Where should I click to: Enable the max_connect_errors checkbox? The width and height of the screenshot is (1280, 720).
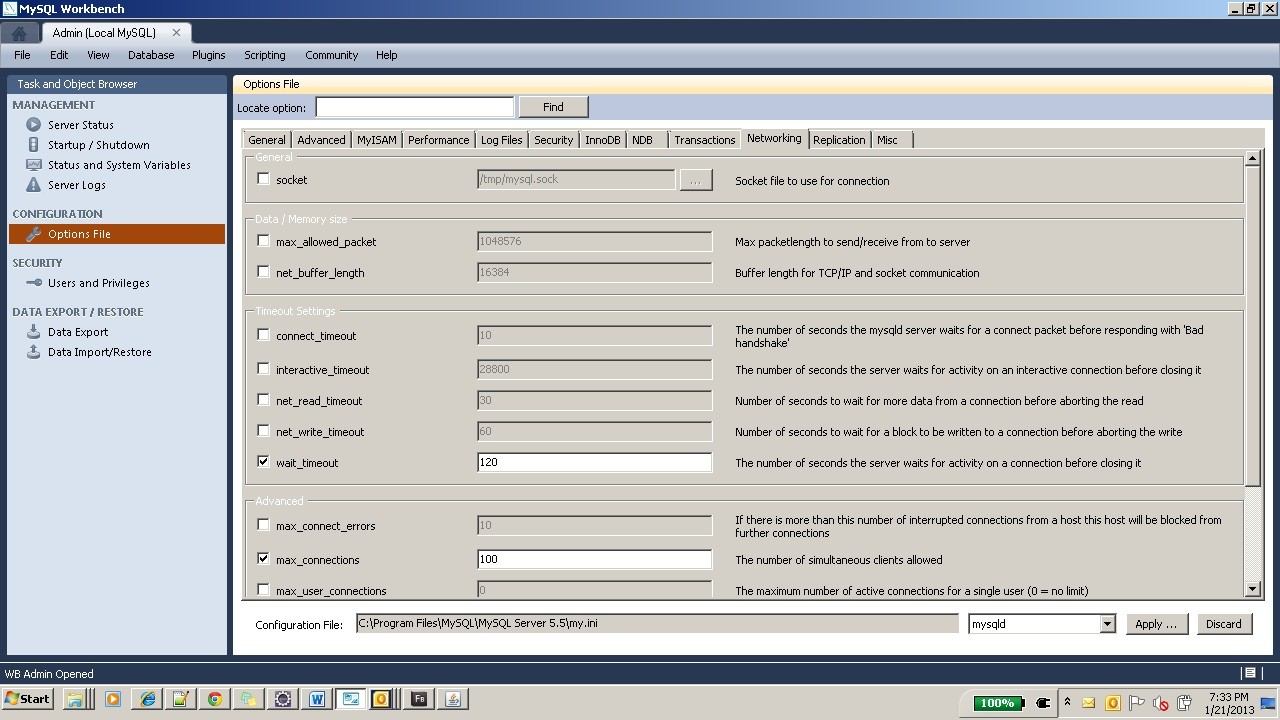coord(263,525)
